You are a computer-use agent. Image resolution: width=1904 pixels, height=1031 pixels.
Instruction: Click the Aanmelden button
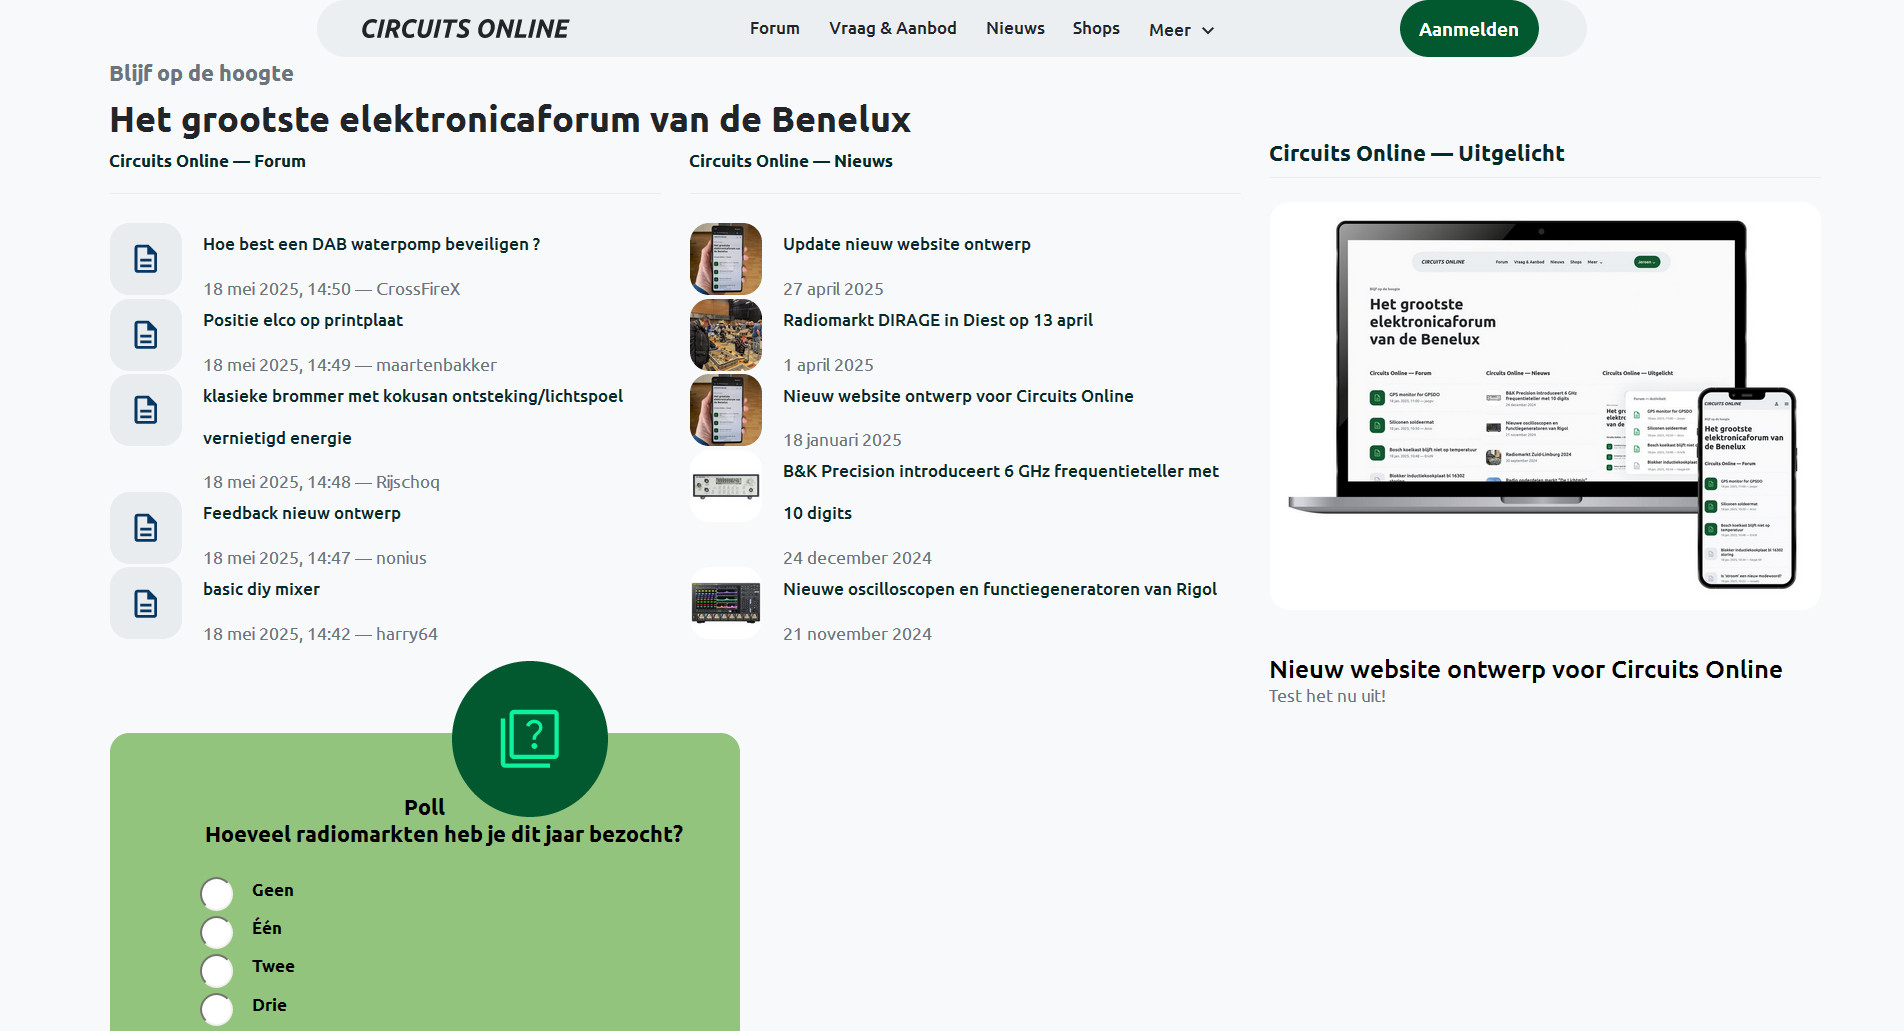(1469, 29)
